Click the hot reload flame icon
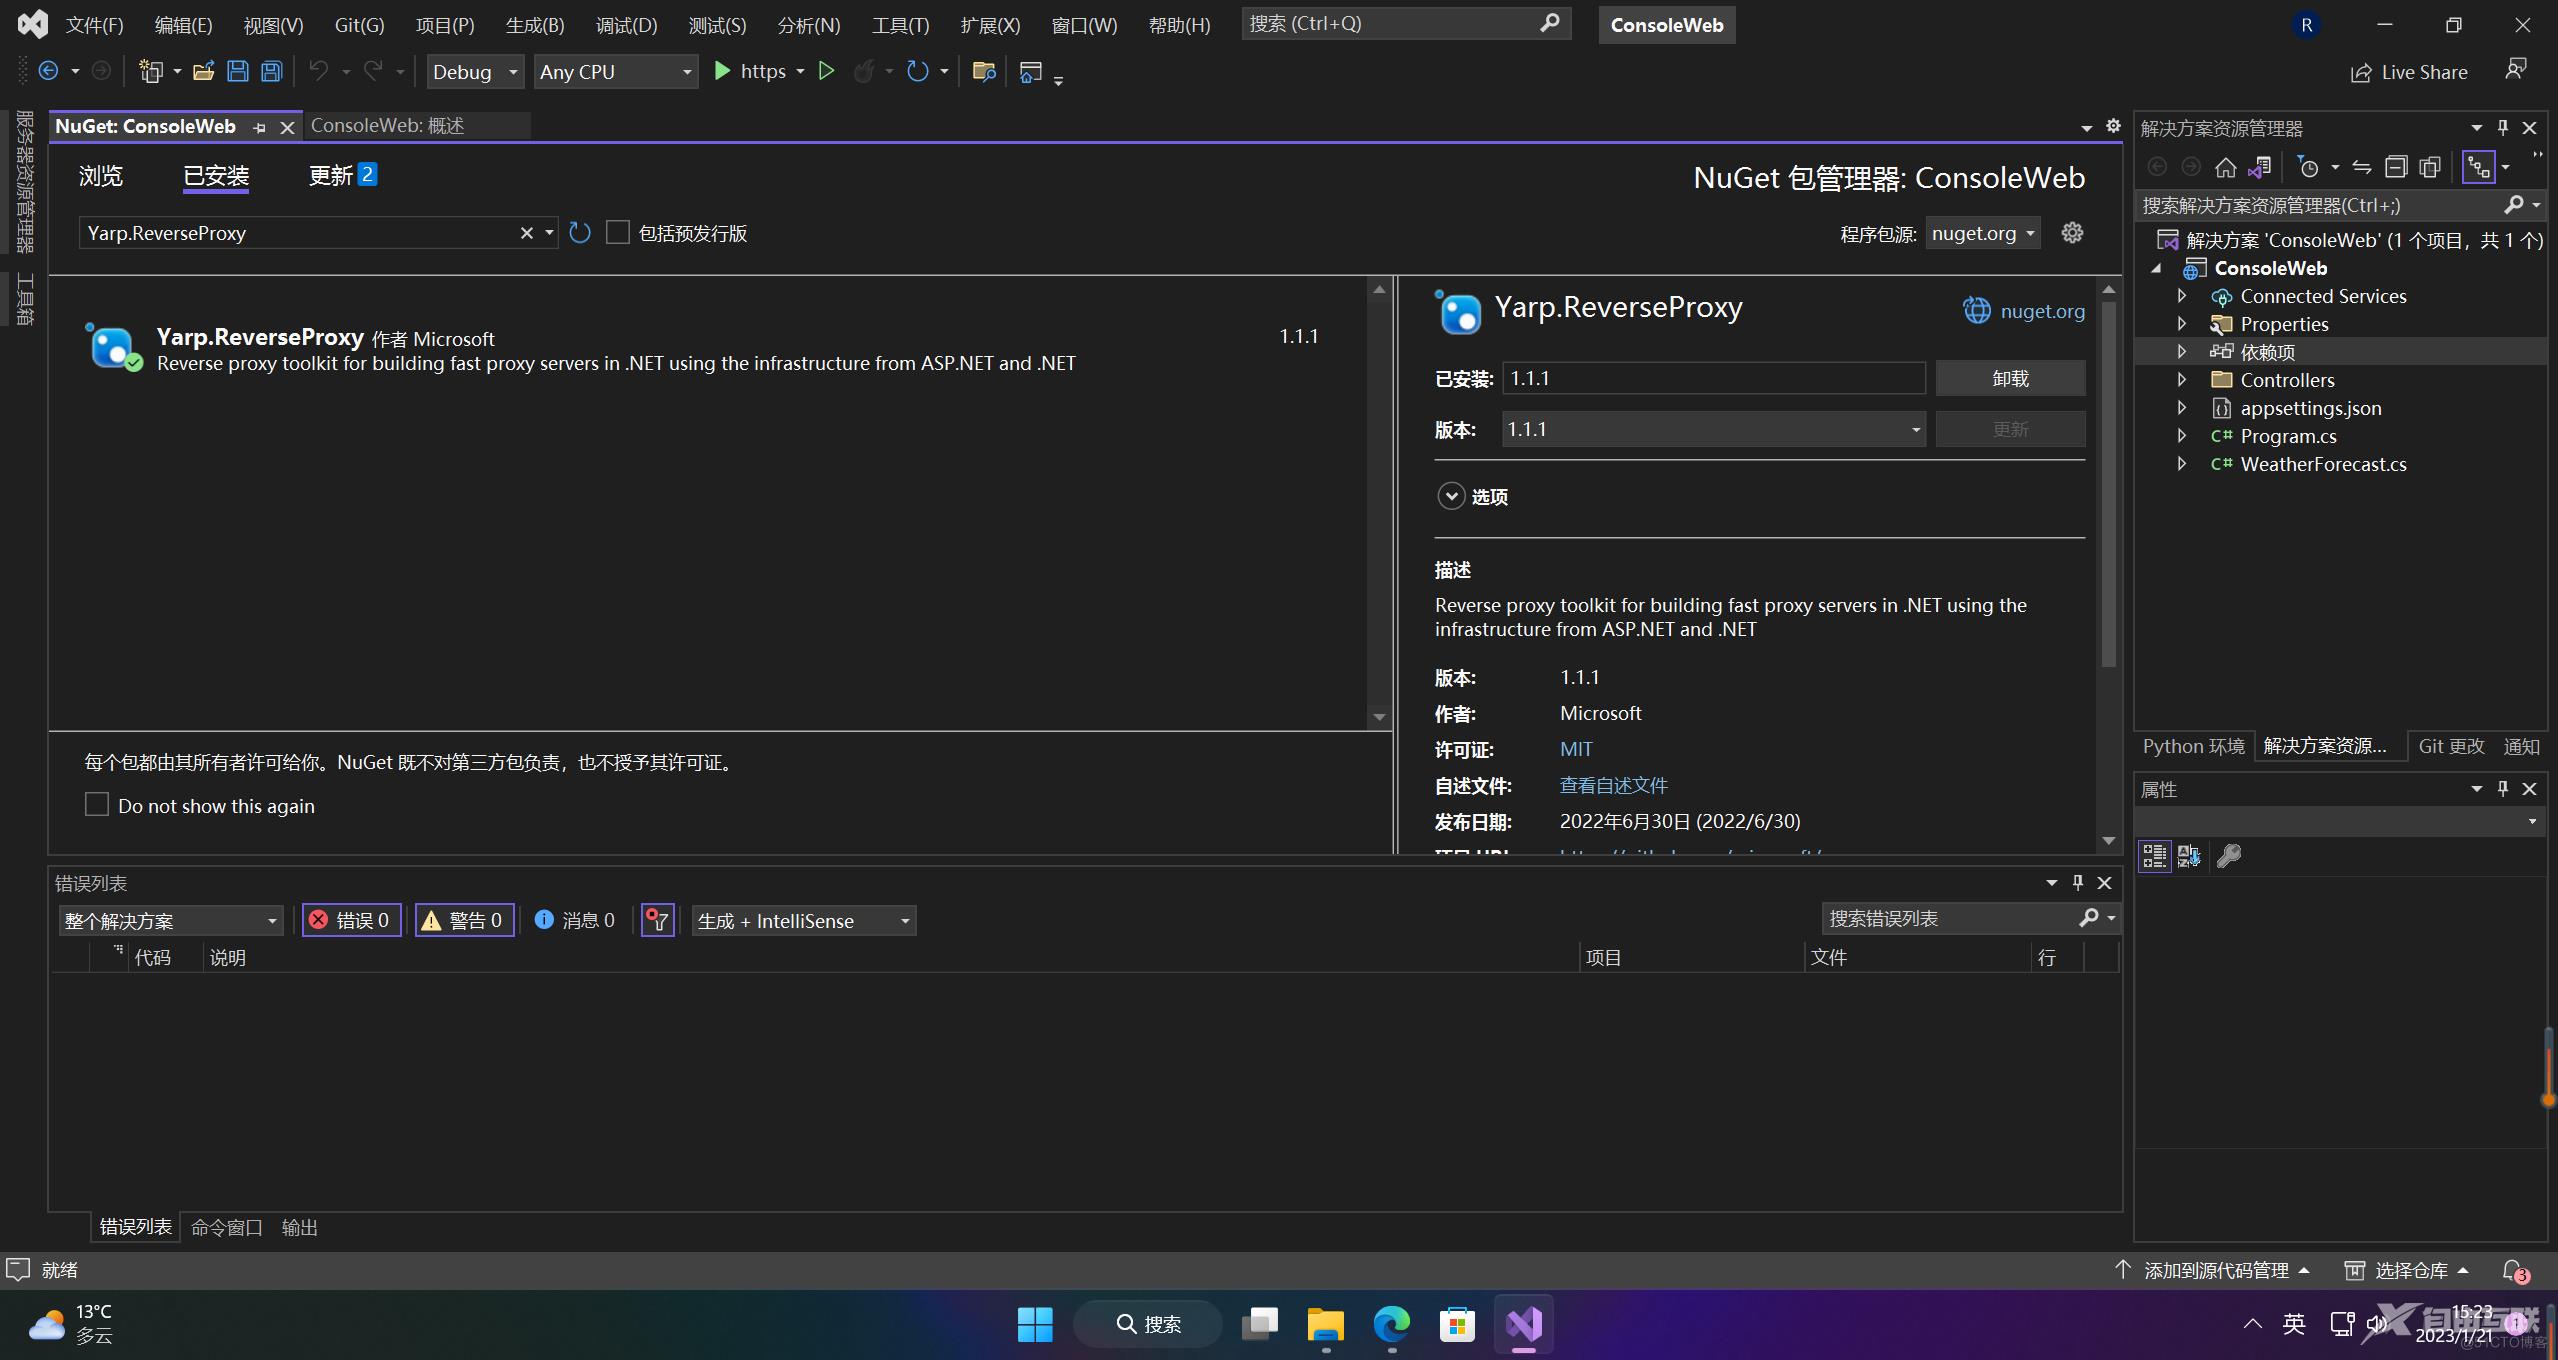2558x1360 pixels. pos(864,71)
